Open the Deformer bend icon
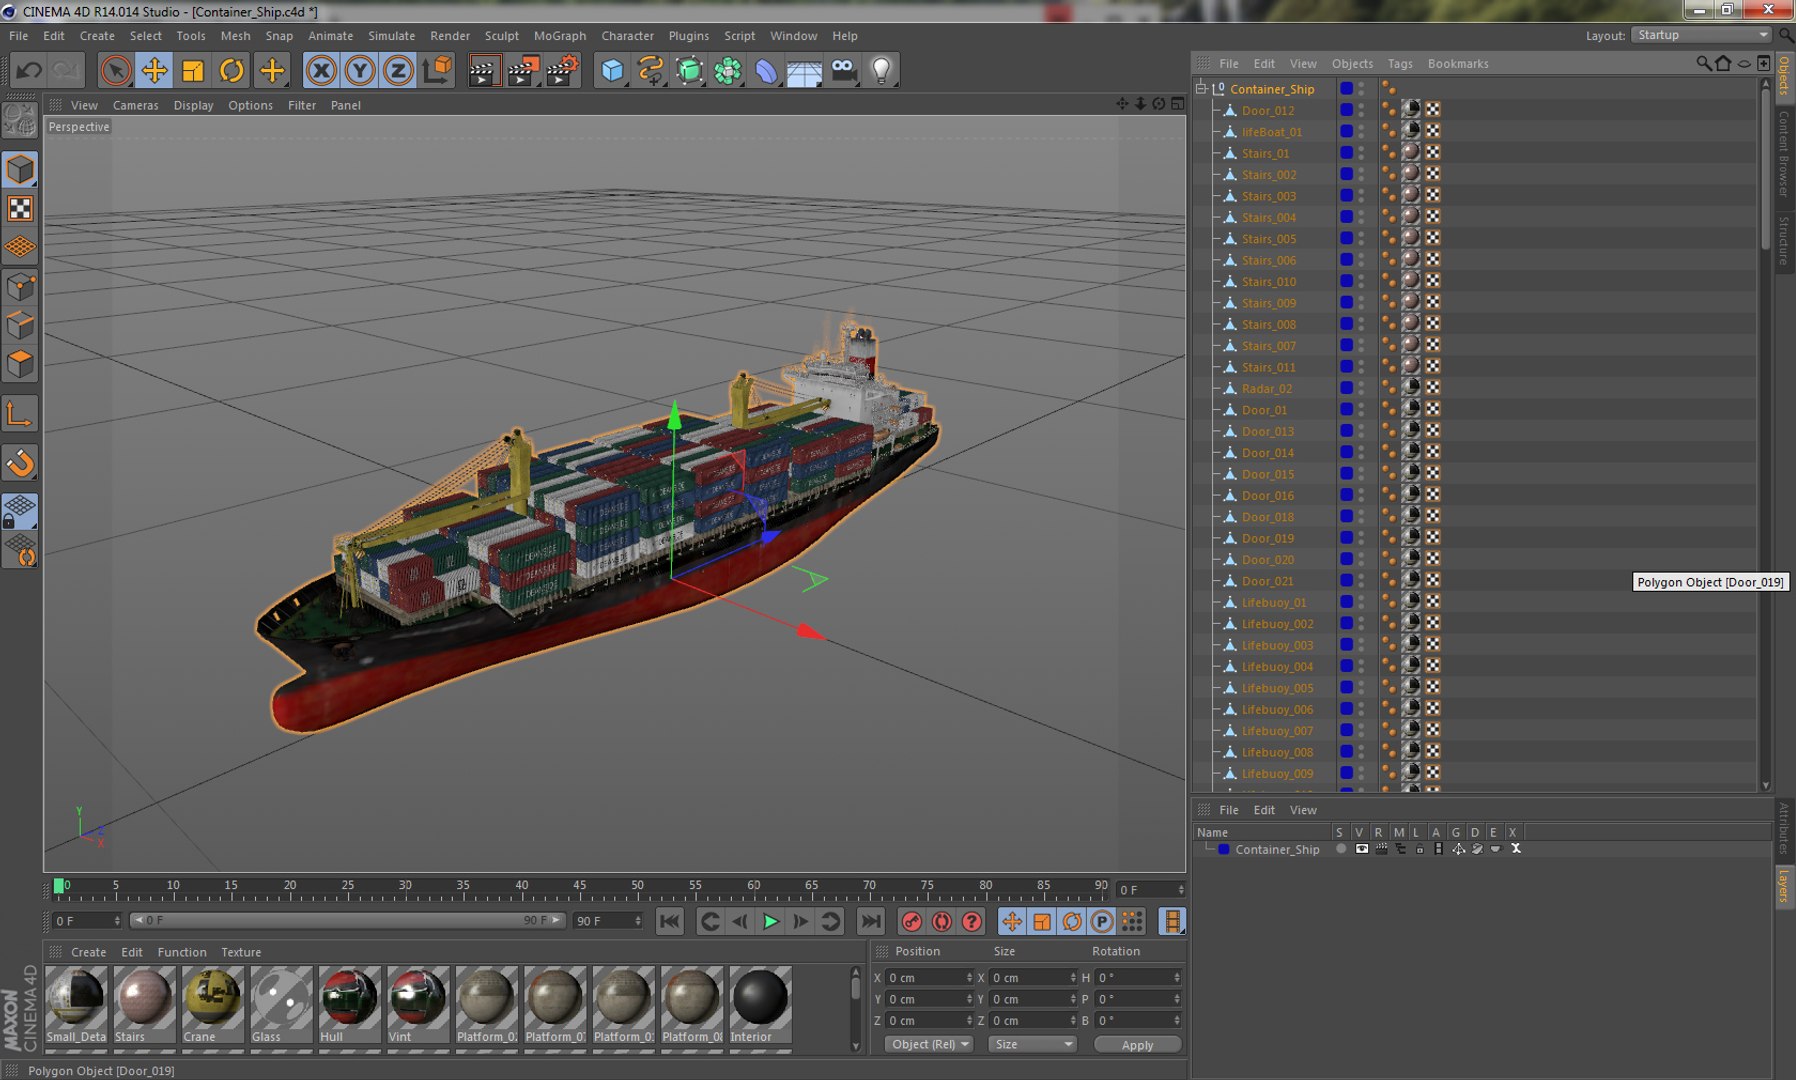Image resolution: width=1796 pixels, height=1080 pixels. point(766,70)
